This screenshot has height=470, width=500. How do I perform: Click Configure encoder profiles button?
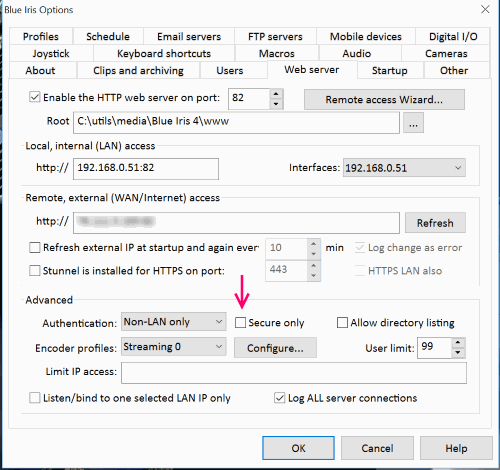pyautogui.click(x=275, y=348)
